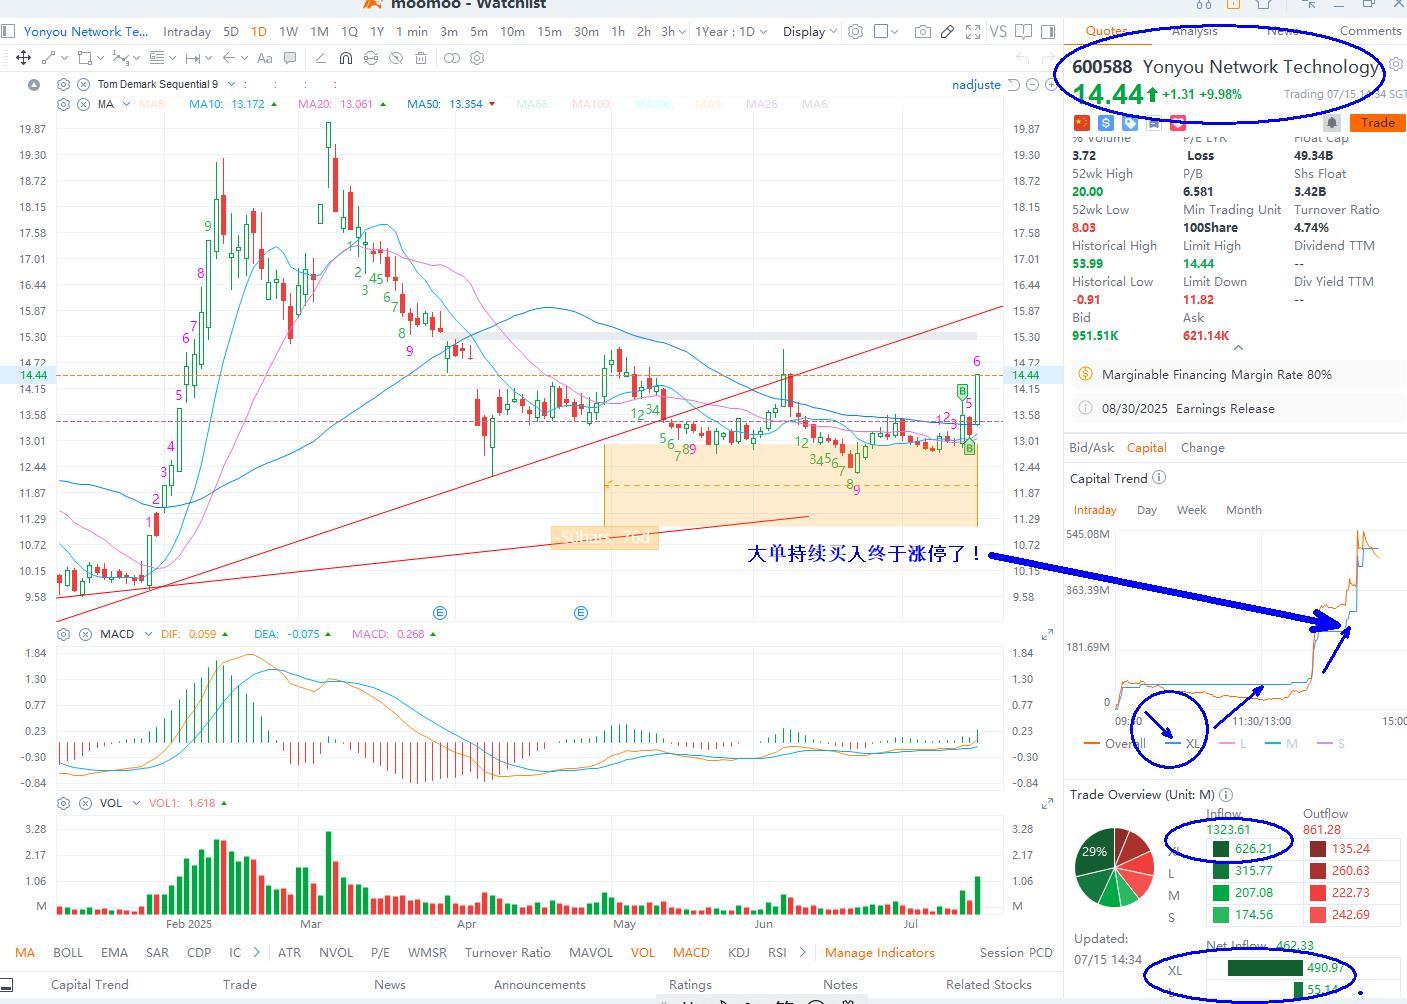Image resolution: width=1407 pixels, height=1004 pixels.
Task: Choose the price range measure tool
Action: (x=193, y=58)
